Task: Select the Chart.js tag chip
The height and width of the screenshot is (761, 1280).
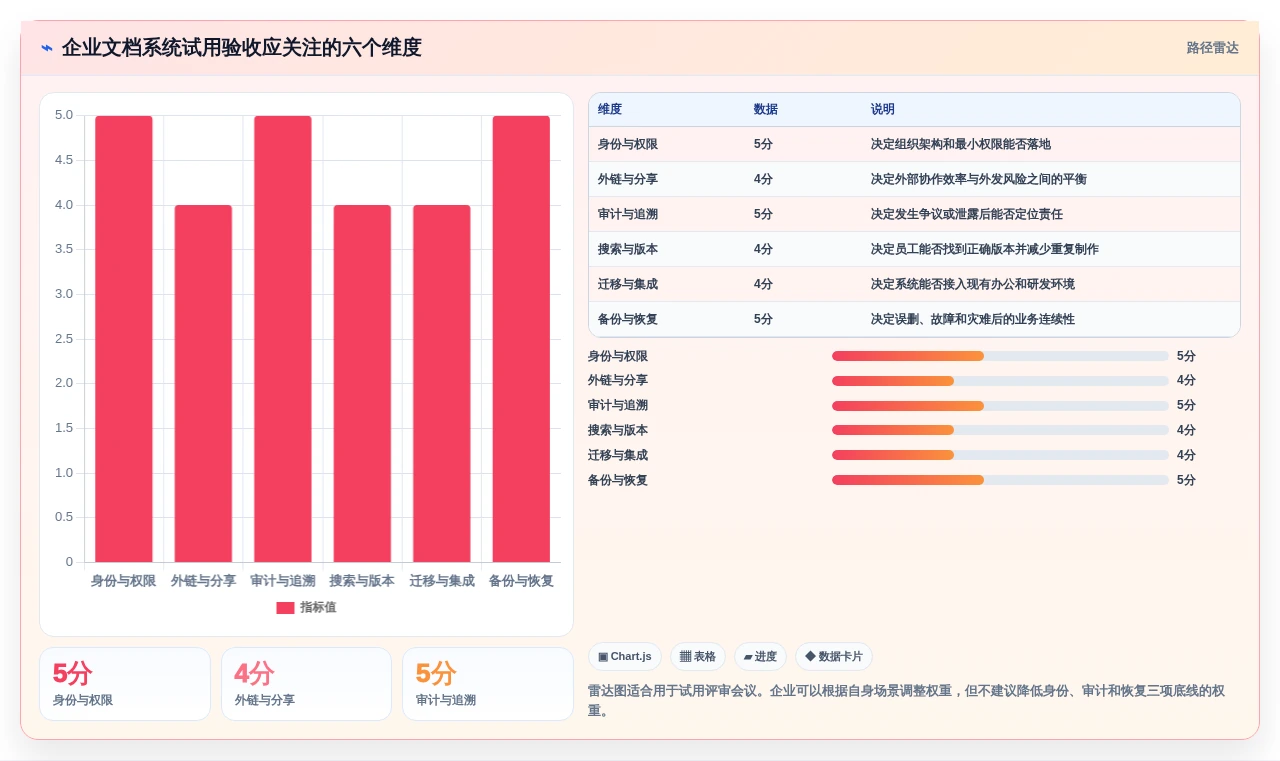Action: (x=625, y=657)
